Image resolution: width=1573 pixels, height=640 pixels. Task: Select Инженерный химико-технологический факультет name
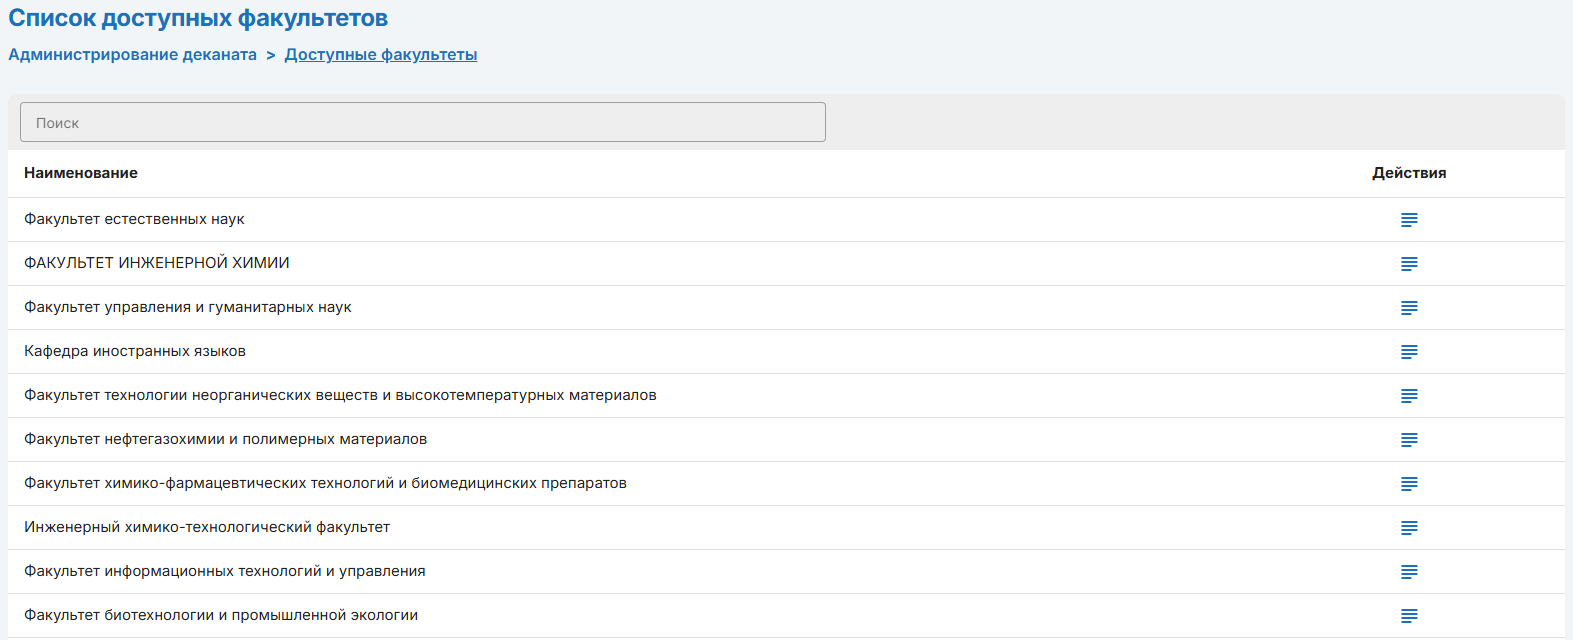coord(207,527)
